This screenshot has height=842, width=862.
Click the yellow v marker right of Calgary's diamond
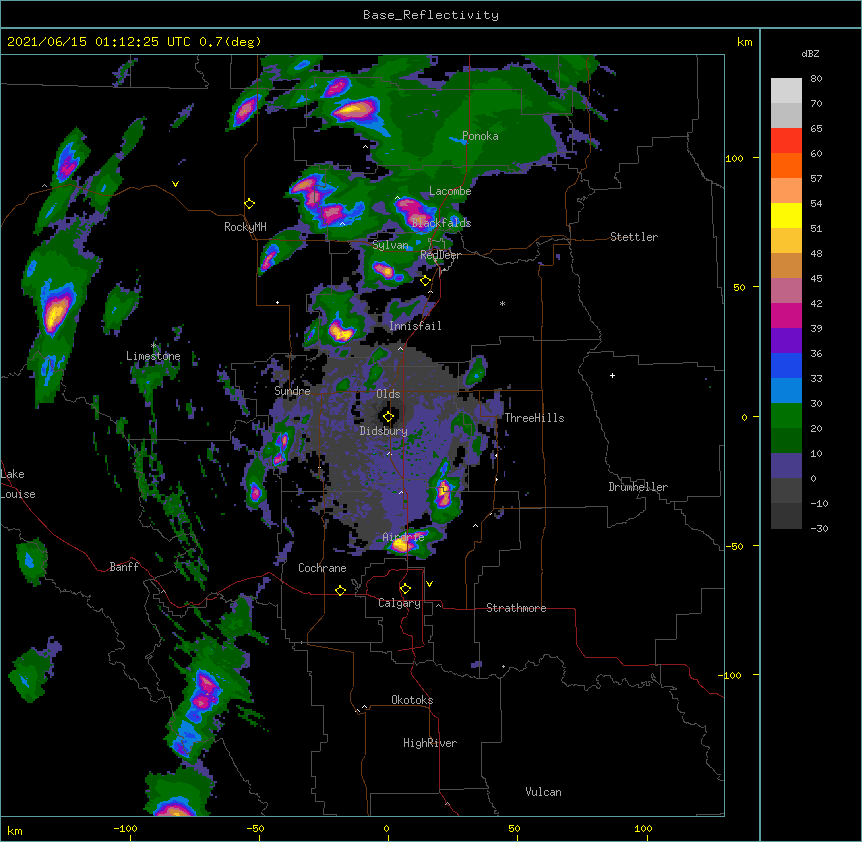click(429, 584)
